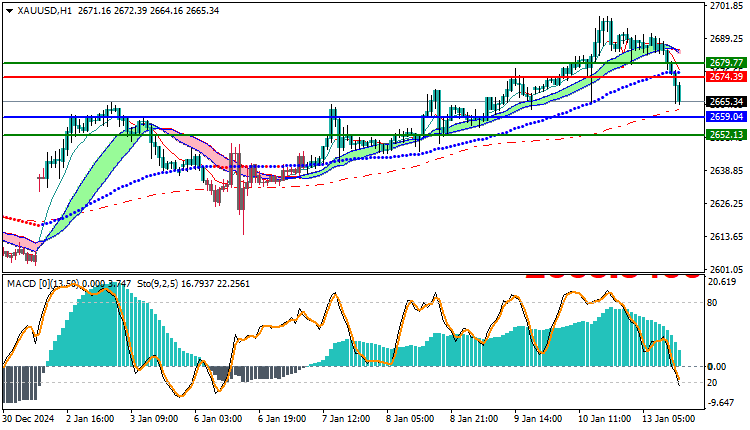Click the 7 Jan 12:00 time label
This screenshot has width=750, height=430.
(x=346, y=419)
